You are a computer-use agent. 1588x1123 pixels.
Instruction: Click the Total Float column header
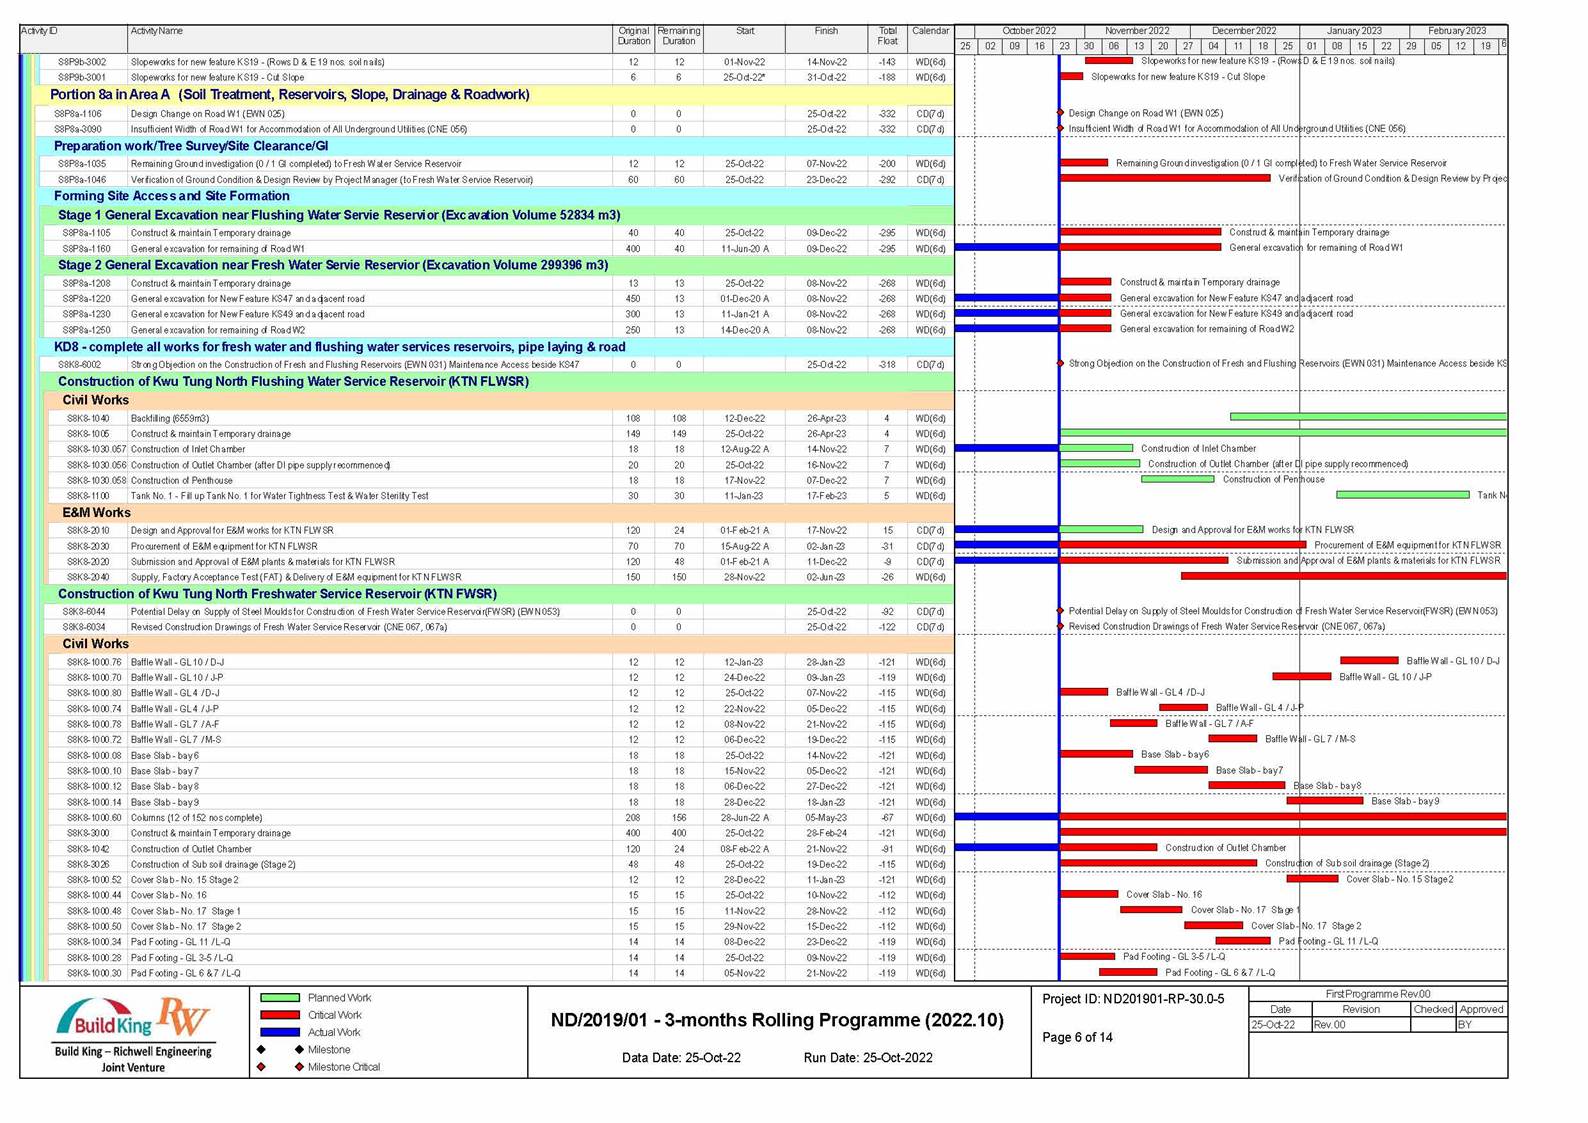point(888,37)
